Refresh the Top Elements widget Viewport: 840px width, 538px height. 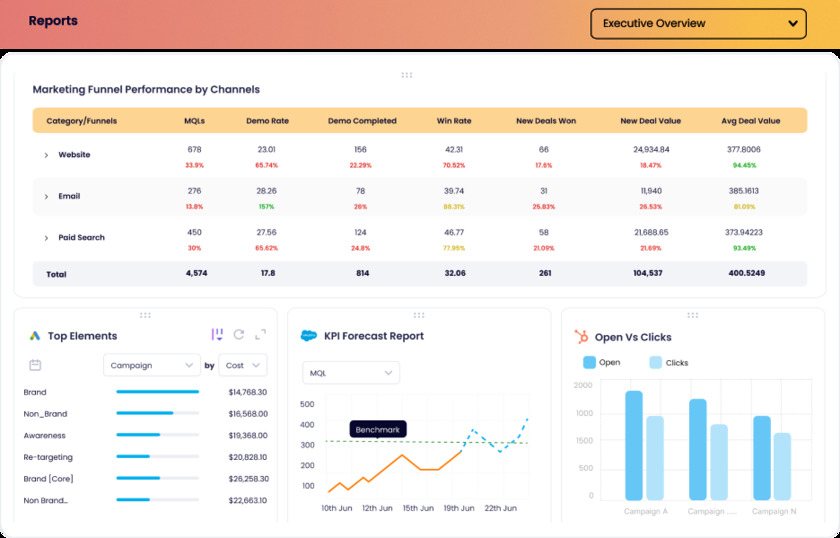pos(239,335)
